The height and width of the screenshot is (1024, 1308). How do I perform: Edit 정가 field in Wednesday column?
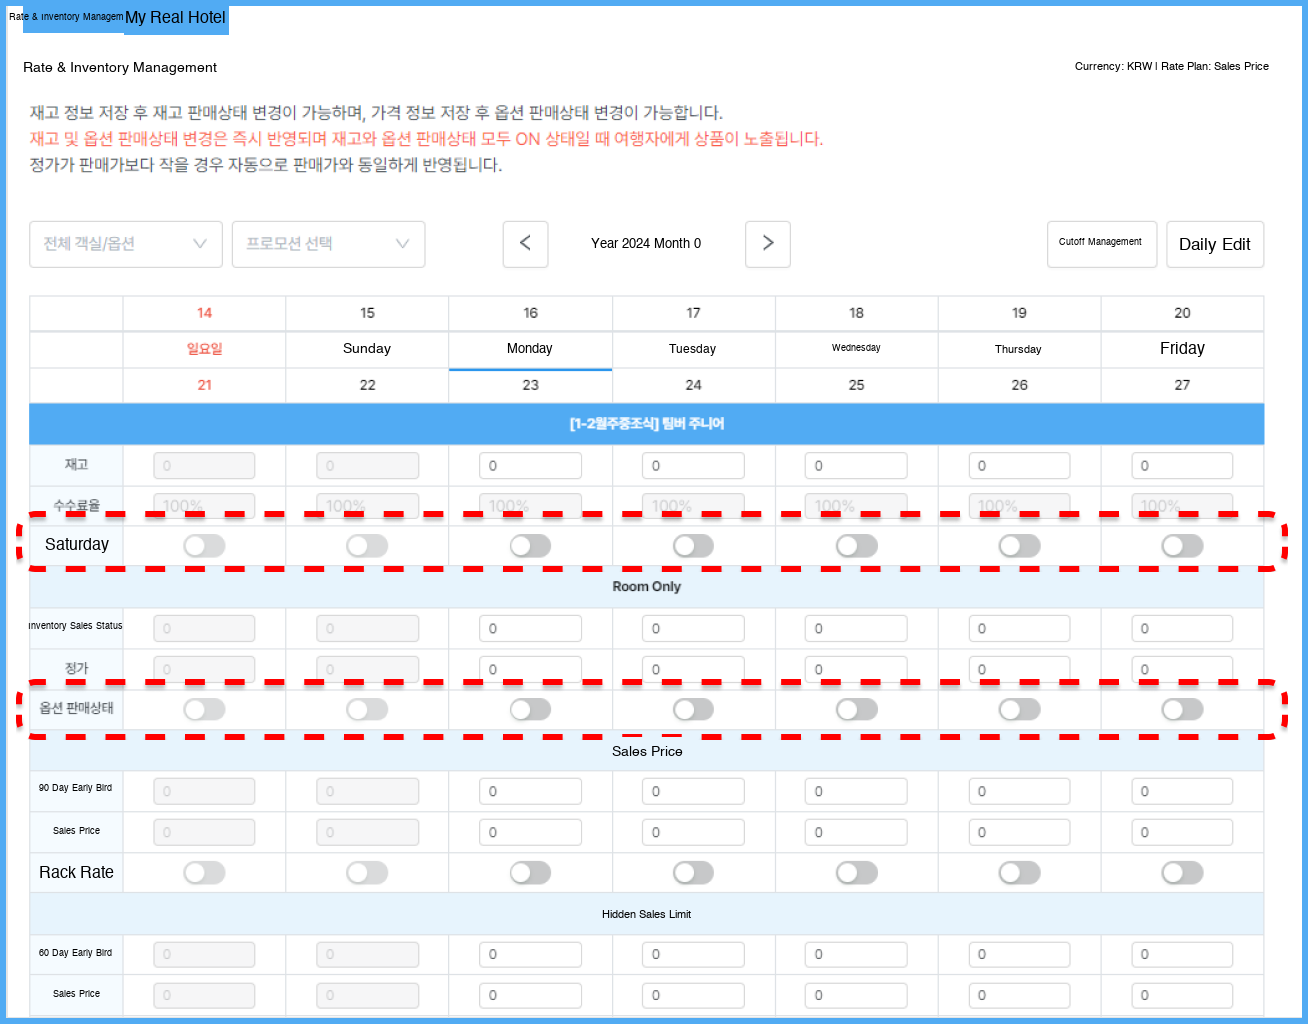pyautogui.click(x=856, y=669)
